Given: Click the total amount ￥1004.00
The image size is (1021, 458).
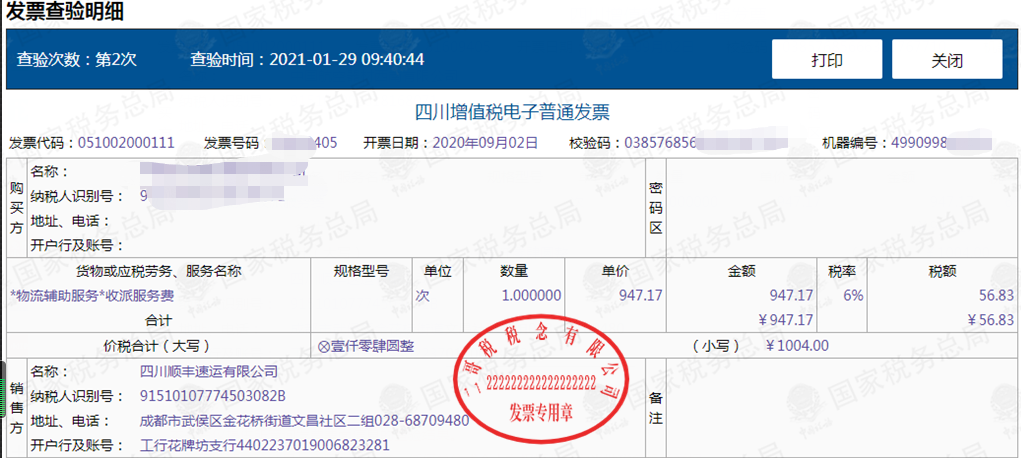Looking at the screenshot, I should tap(798, 346).
